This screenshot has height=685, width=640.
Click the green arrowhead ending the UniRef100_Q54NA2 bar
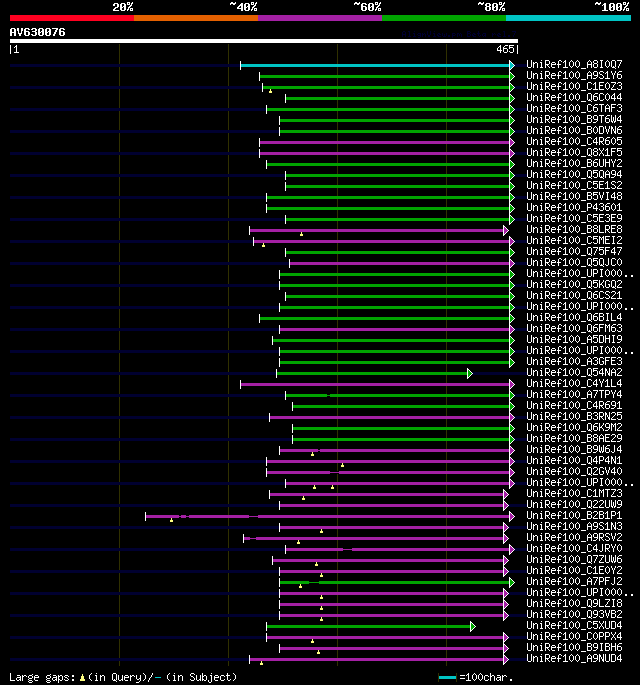coord(470,374)
